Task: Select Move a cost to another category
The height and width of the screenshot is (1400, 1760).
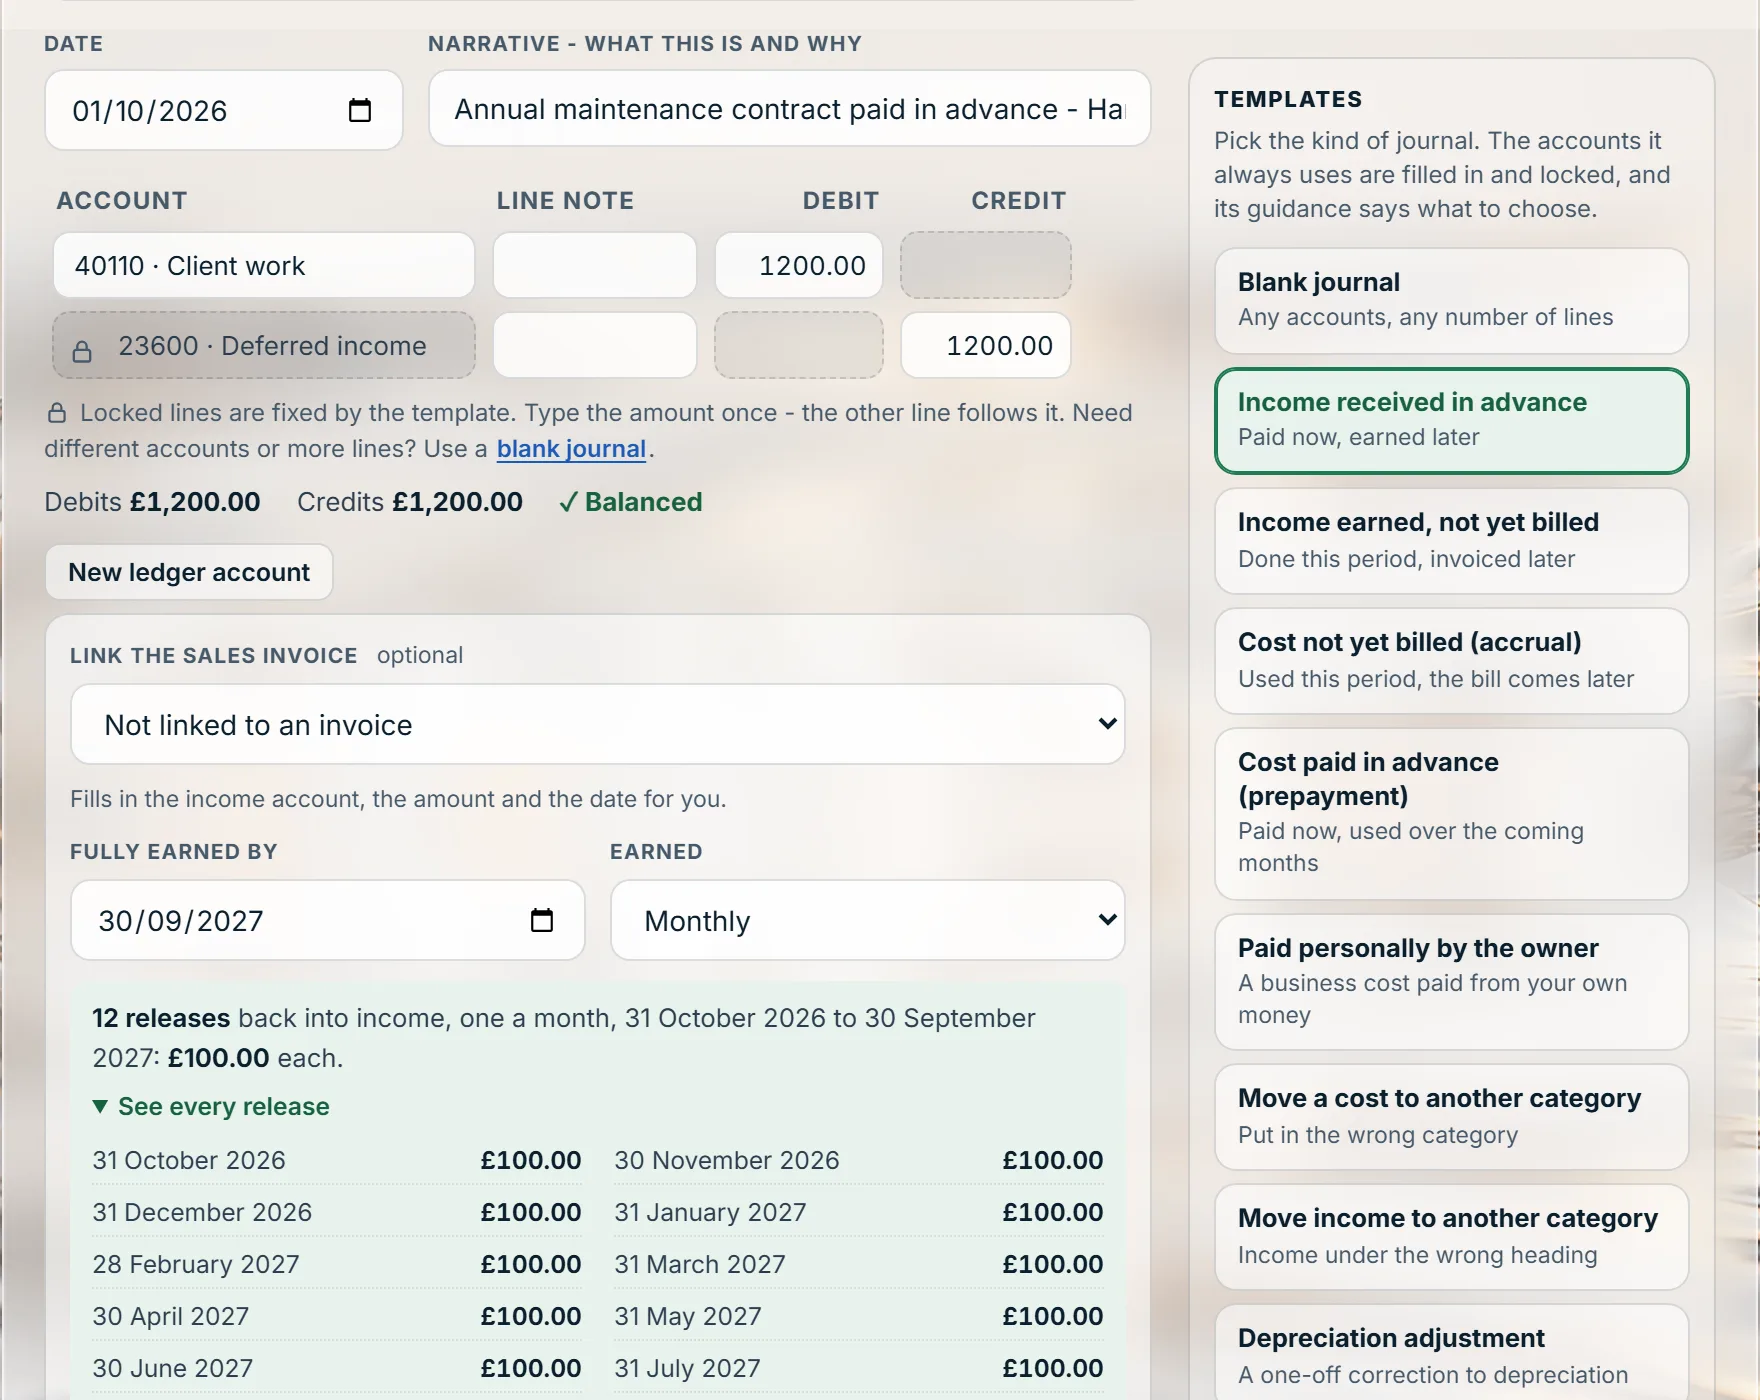Action: [x=1451, y=1117]
